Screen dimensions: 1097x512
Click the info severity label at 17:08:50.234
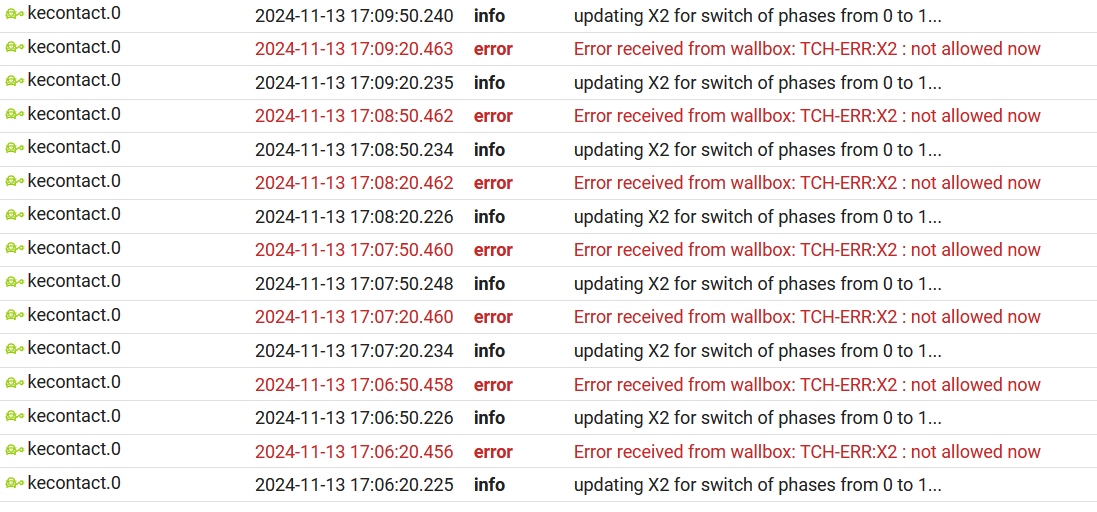489,150
